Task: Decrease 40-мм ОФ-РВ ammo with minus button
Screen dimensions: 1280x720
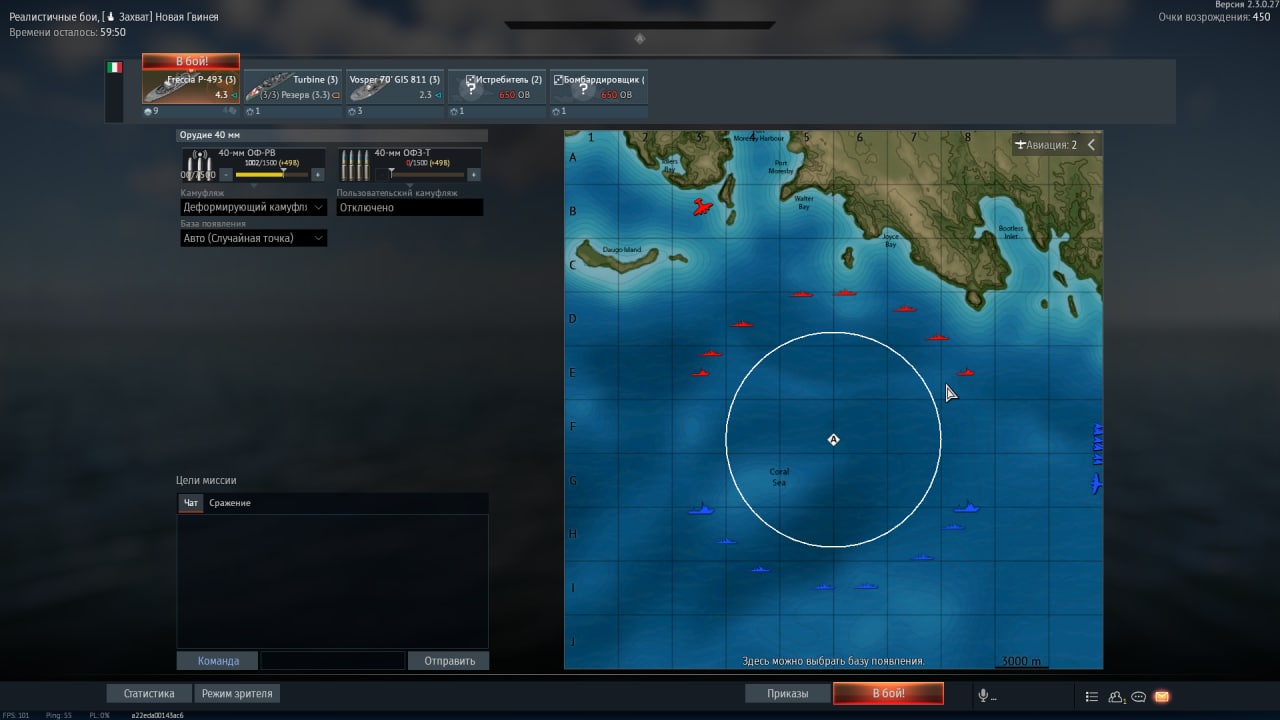Action: coord(226,174)
